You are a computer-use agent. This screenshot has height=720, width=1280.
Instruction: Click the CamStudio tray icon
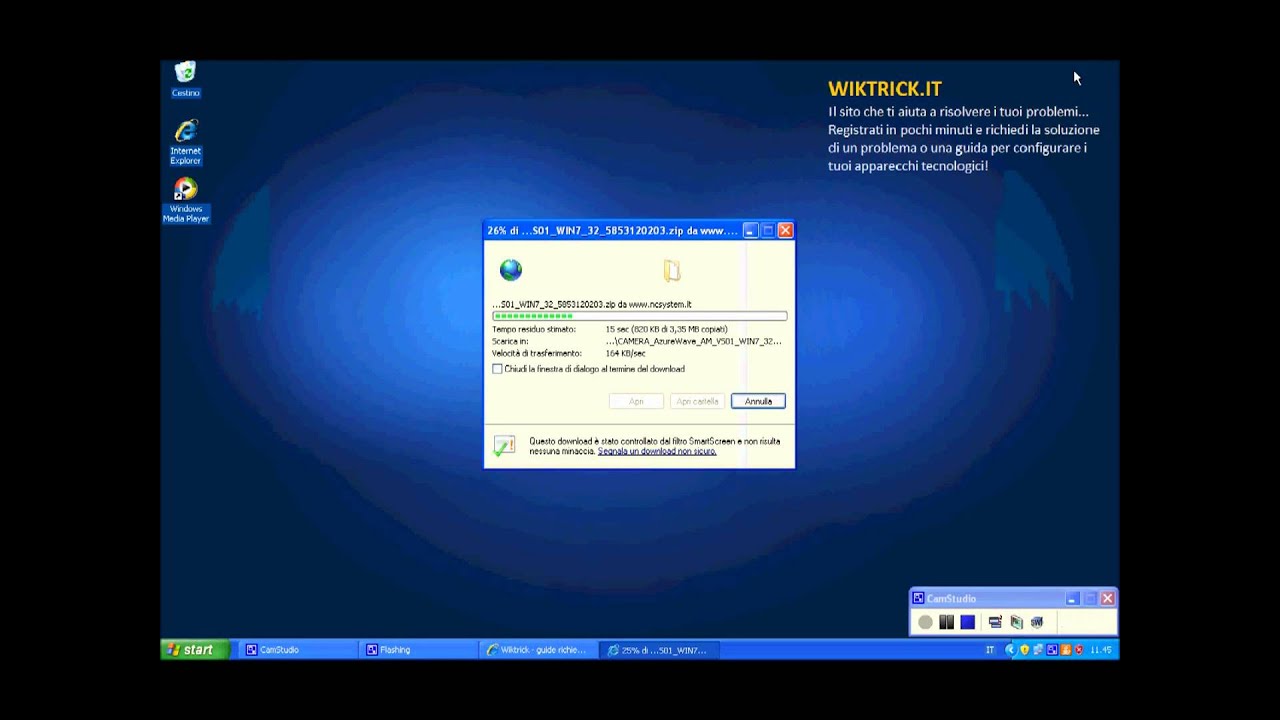1052,650
